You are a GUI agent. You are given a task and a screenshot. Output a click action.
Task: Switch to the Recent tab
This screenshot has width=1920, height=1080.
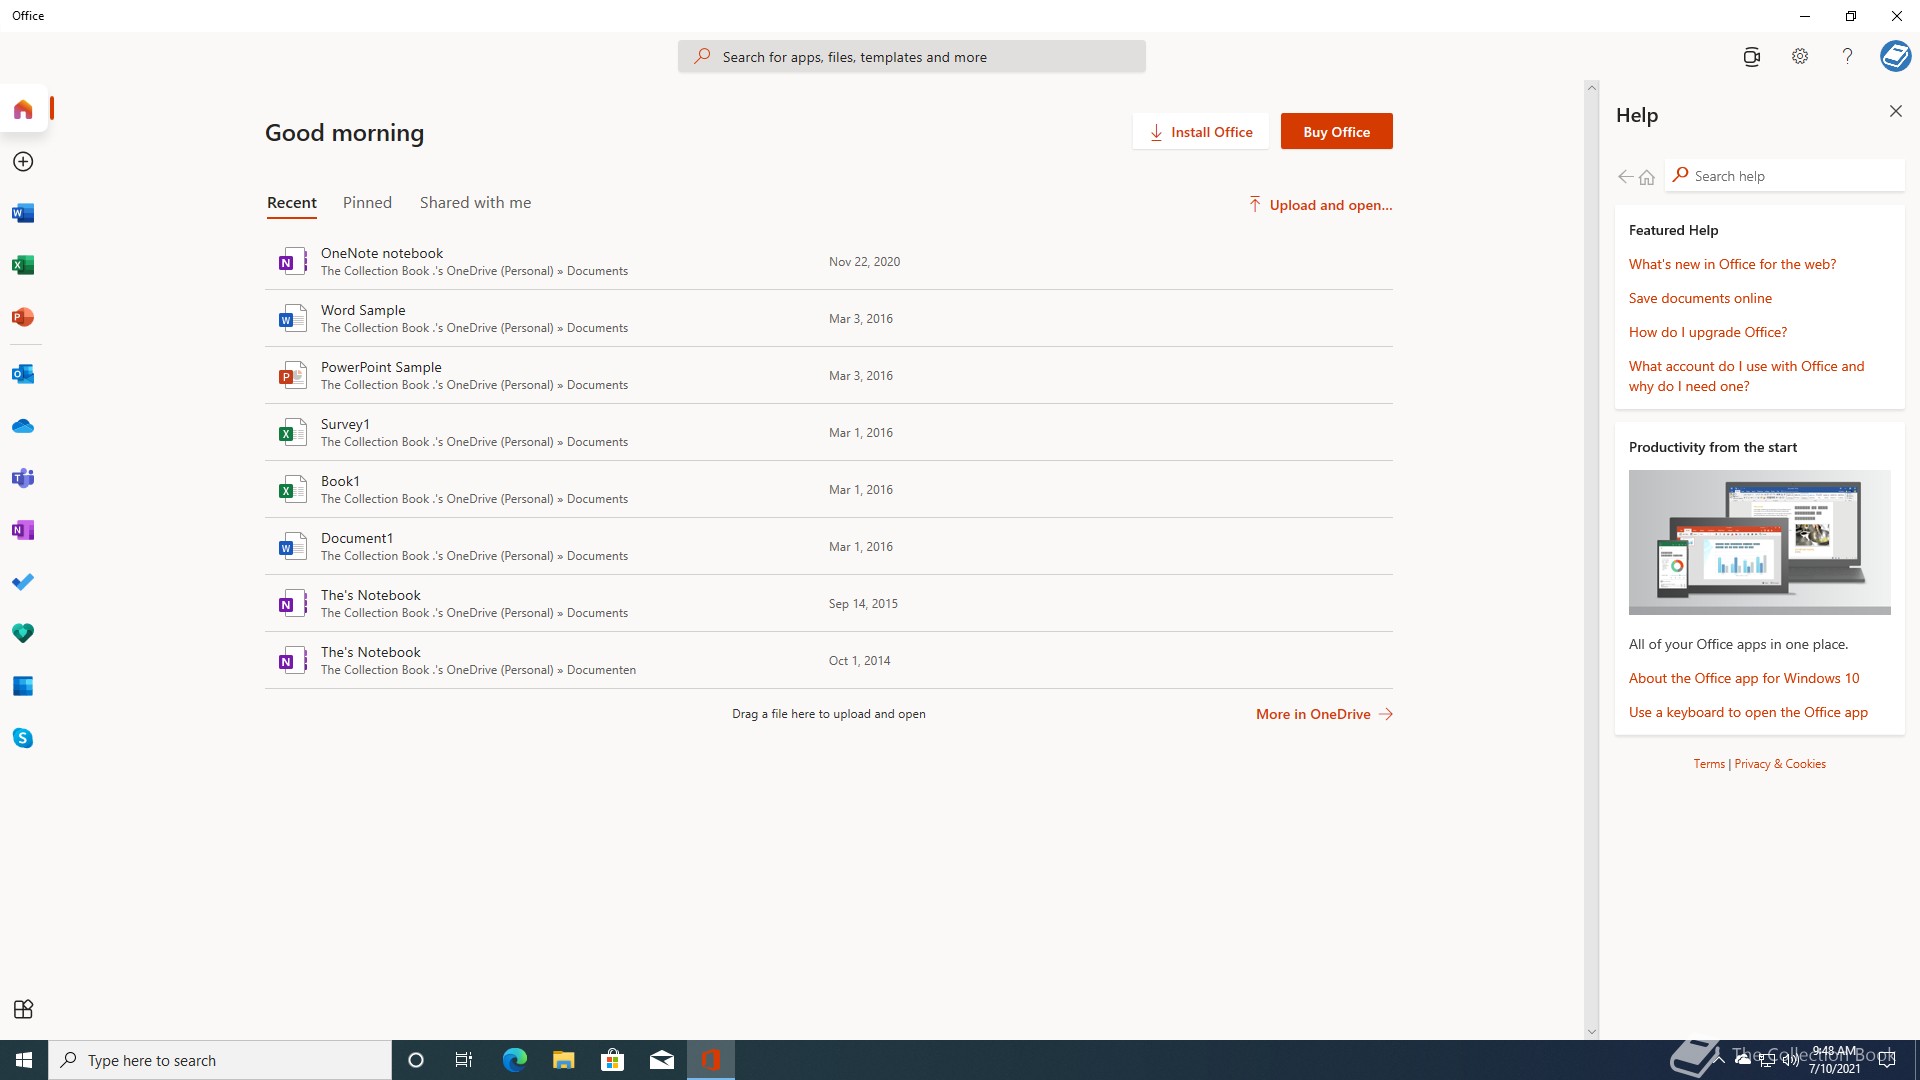tap(292, 203)
